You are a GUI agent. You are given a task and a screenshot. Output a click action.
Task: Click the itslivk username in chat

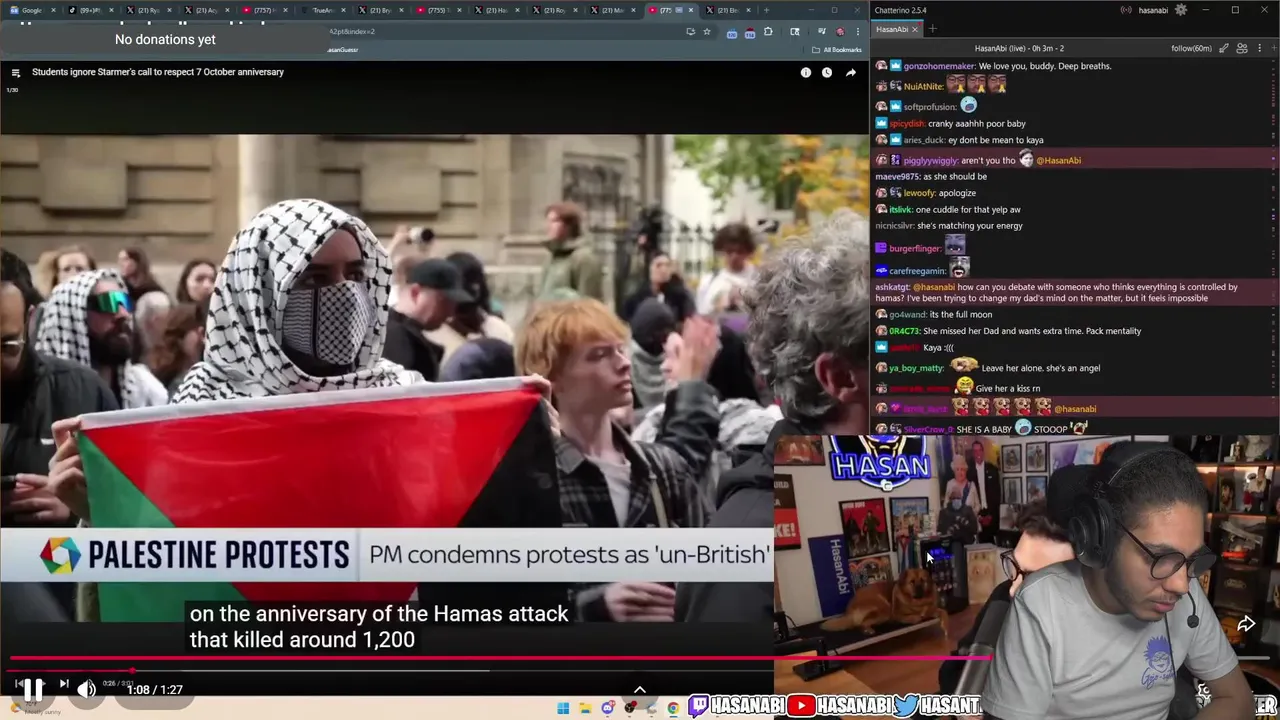901,210
